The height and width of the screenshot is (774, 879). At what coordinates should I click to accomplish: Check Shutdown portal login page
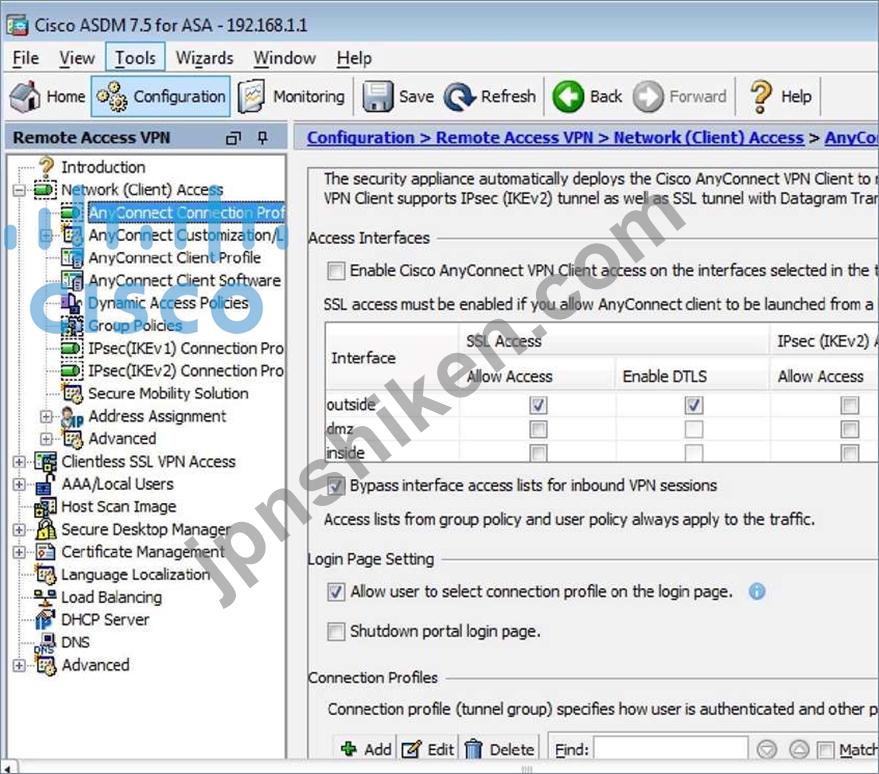[336, 632]
